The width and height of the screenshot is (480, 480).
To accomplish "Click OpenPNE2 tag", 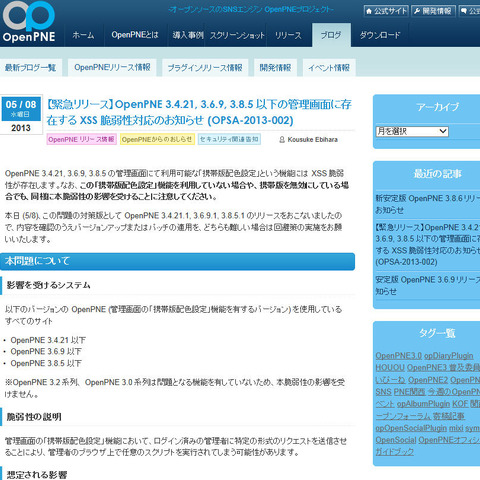I will pyautogui.click(x=428, y=380).
